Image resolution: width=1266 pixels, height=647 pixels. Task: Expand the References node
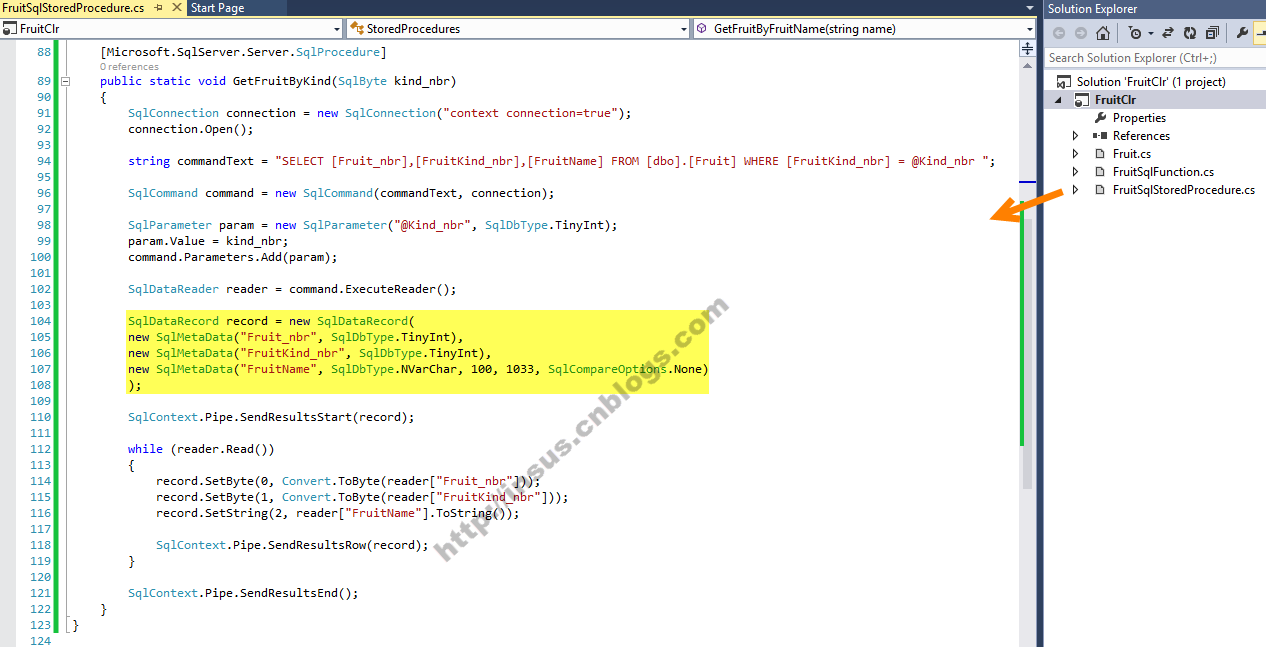(1075, 136)
